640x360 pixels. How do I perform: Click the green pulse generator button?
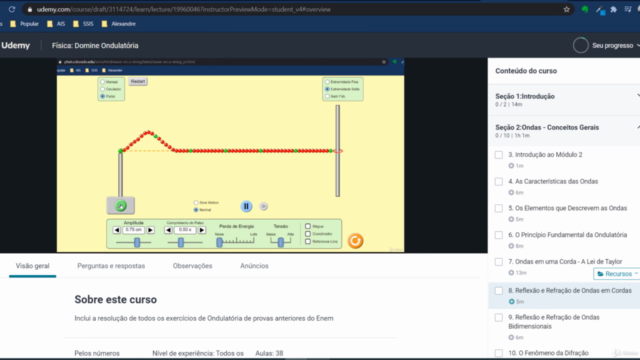point(120,206)
